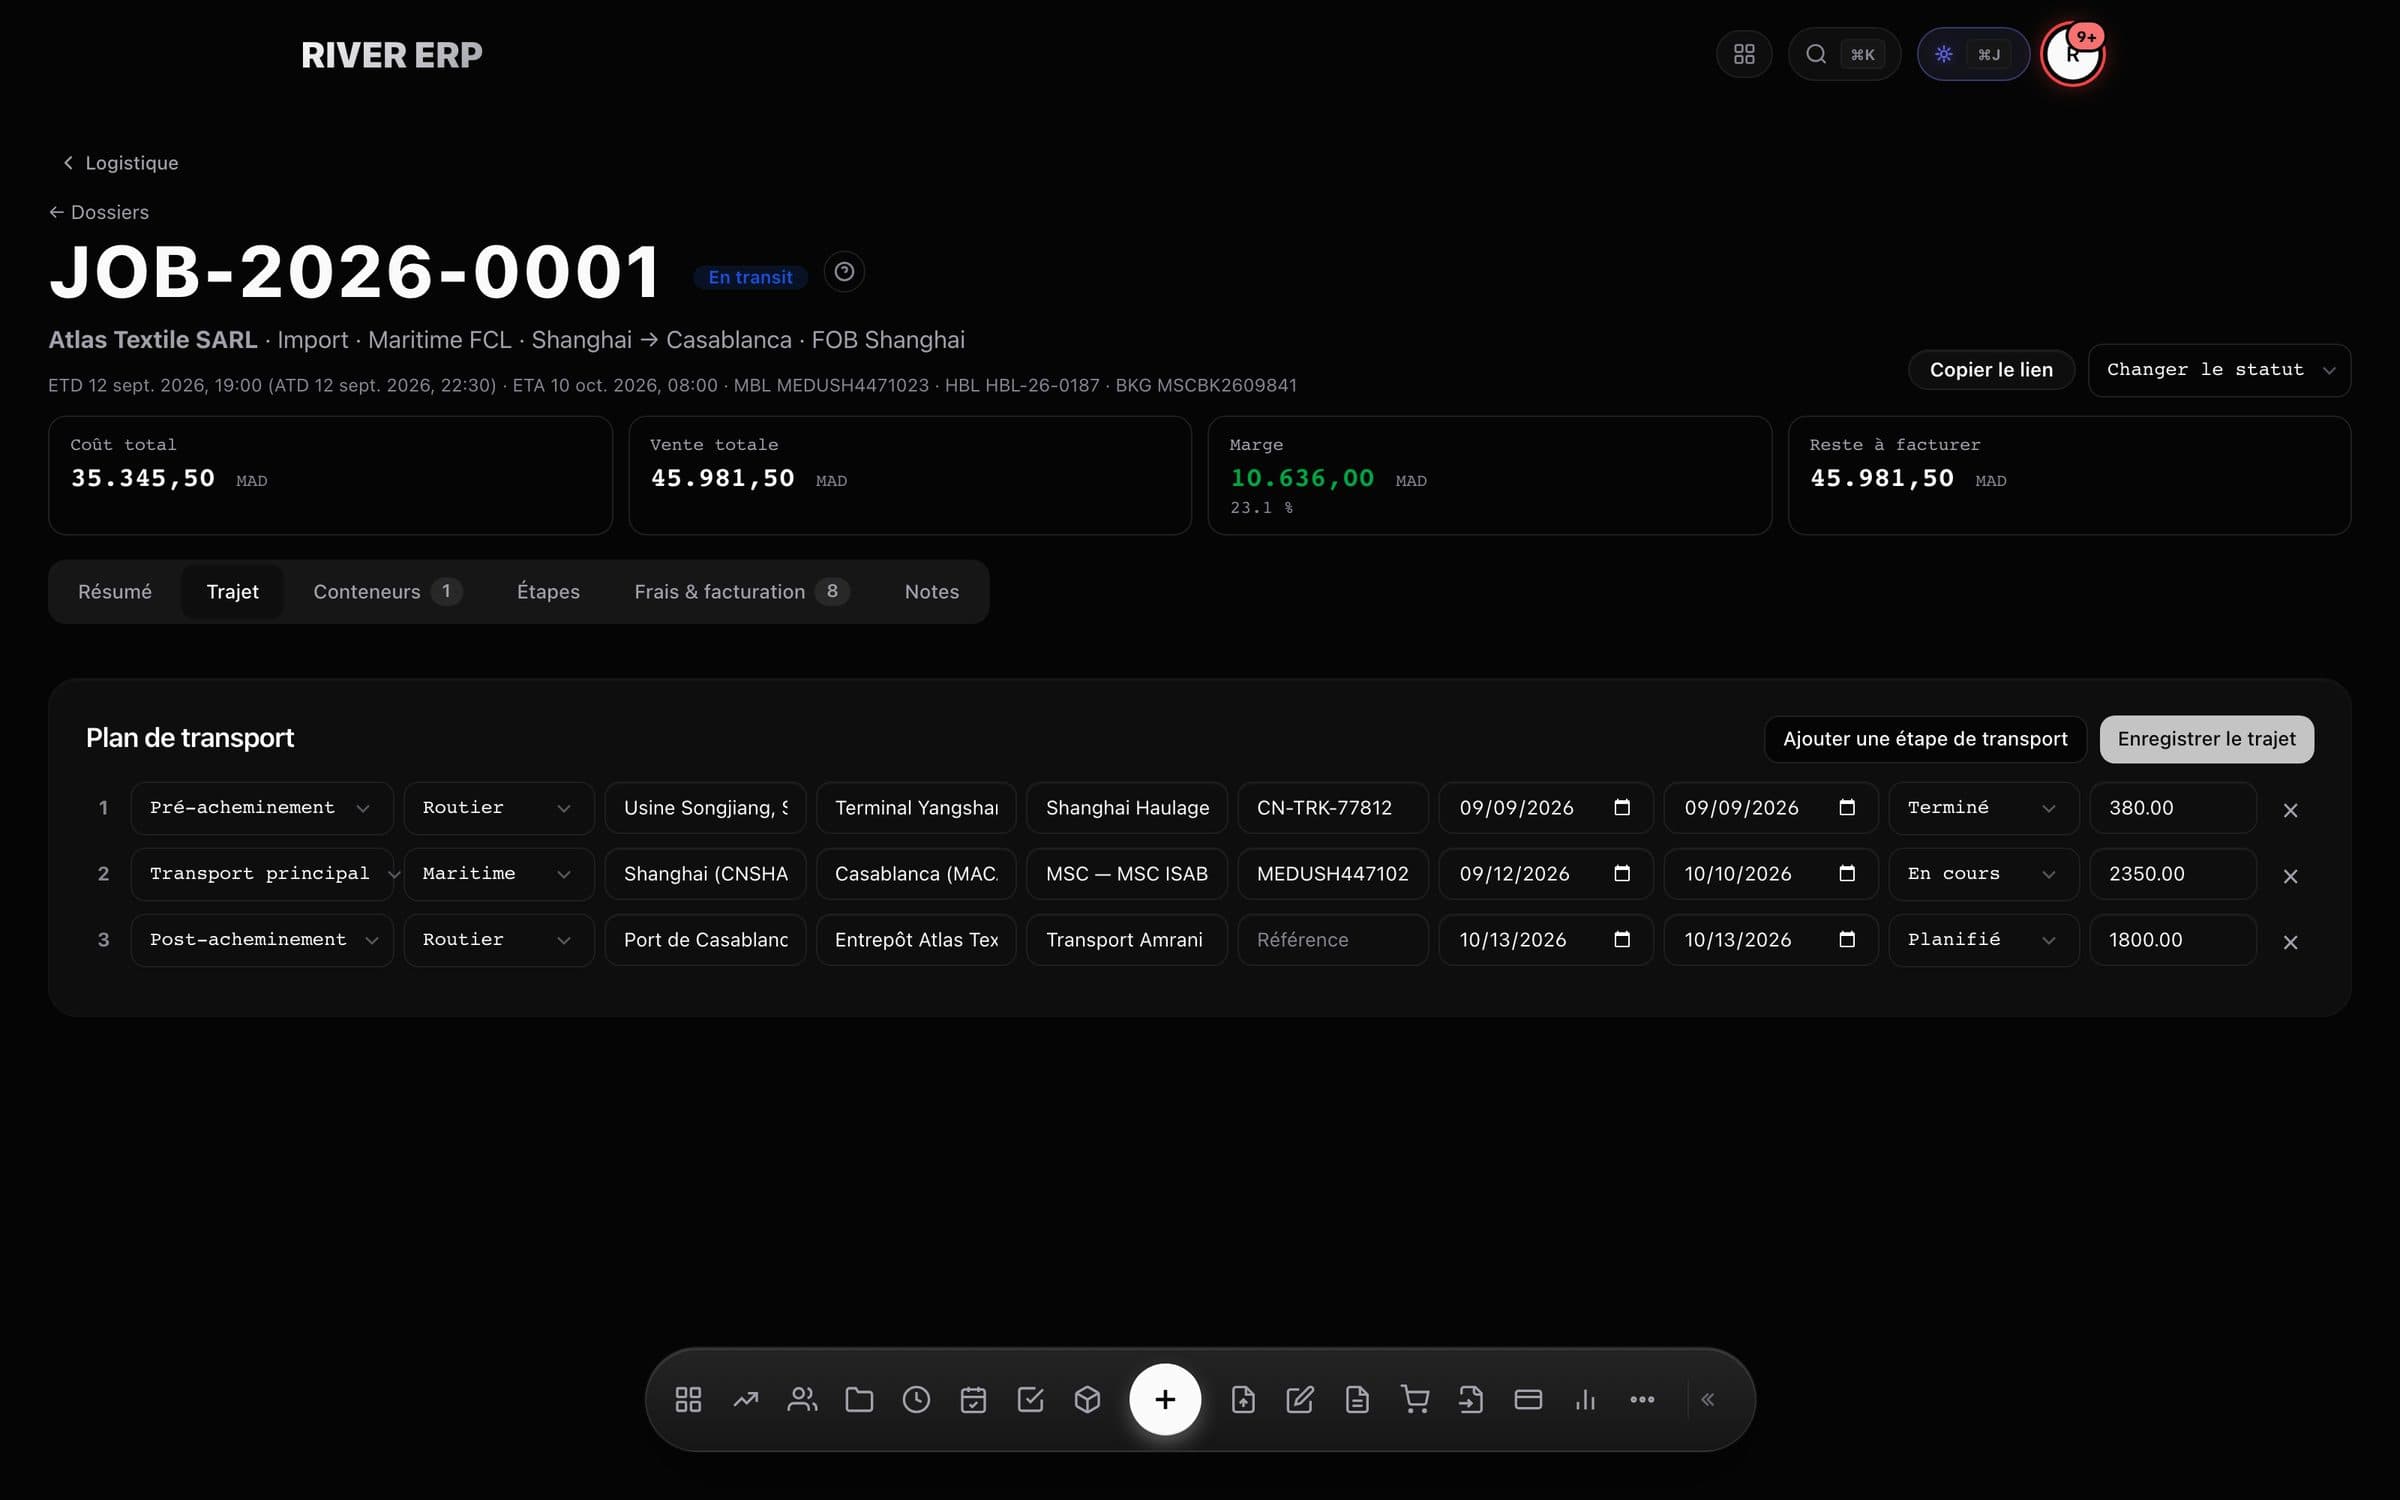The height and width of the screenshot is (1500, 2400).
Task: Edit the 2350.00 cost field
Action: tap(2173, 874)
